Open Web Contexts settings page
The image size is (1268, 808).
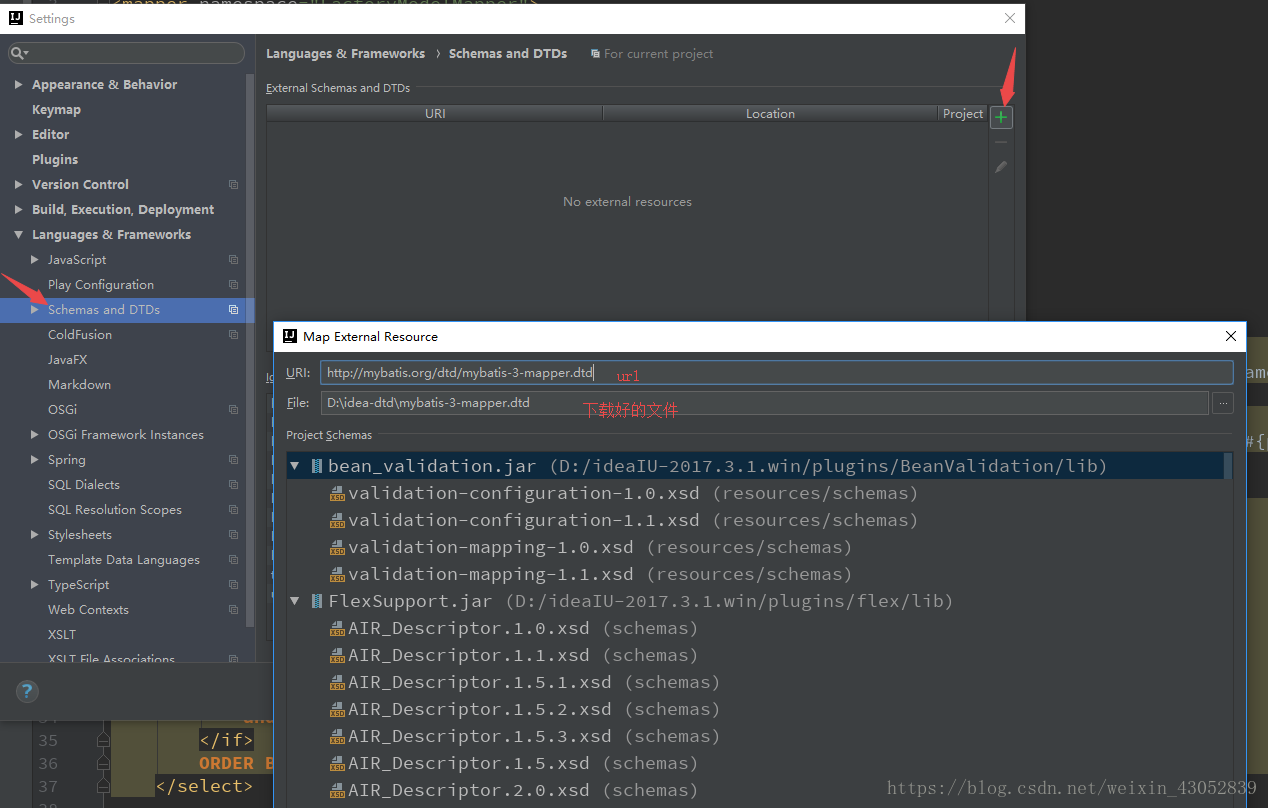click(88, 610)
